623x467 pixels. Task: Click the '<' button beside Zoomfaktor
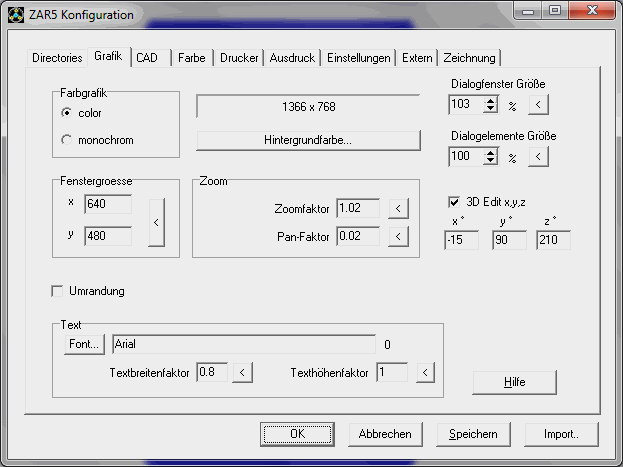398,209
